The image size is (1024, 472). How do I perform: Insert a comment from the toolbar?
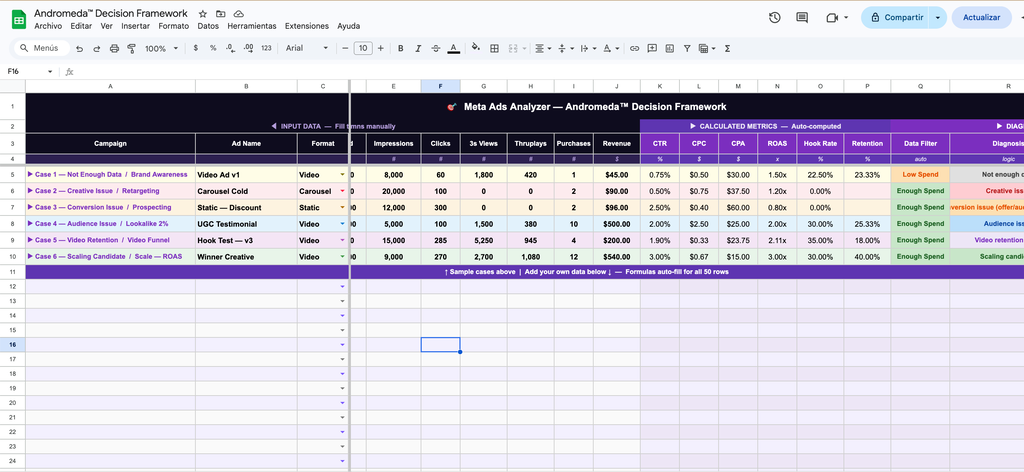[x=652, y=48]
